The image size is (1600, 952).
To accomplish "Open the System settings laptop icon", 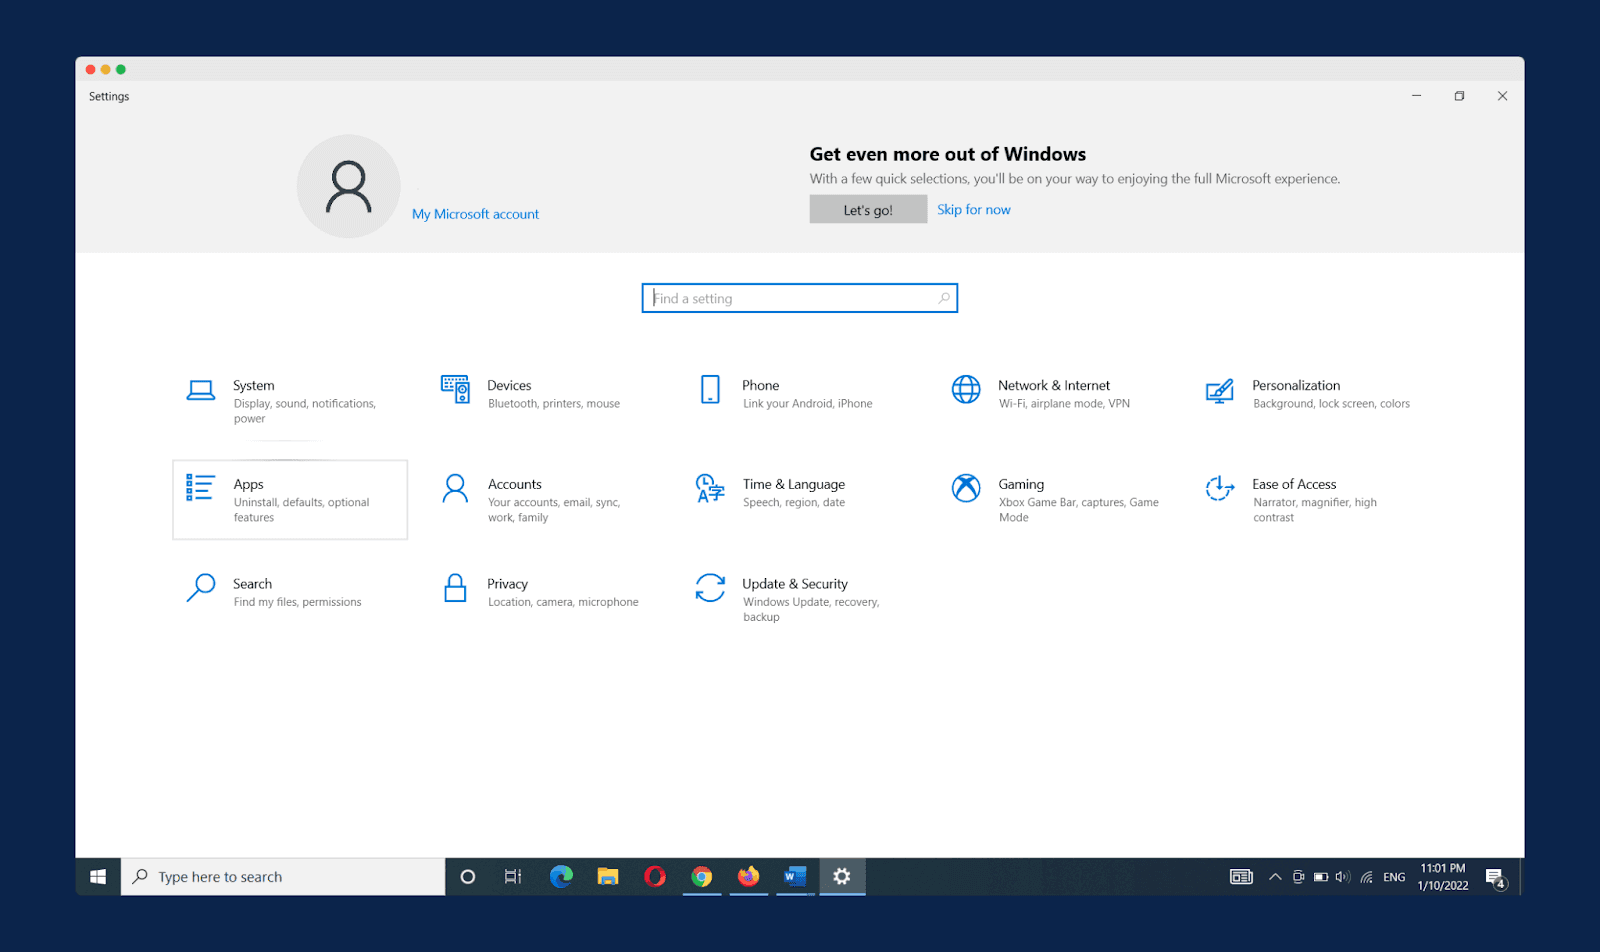I will coord(201,390).
